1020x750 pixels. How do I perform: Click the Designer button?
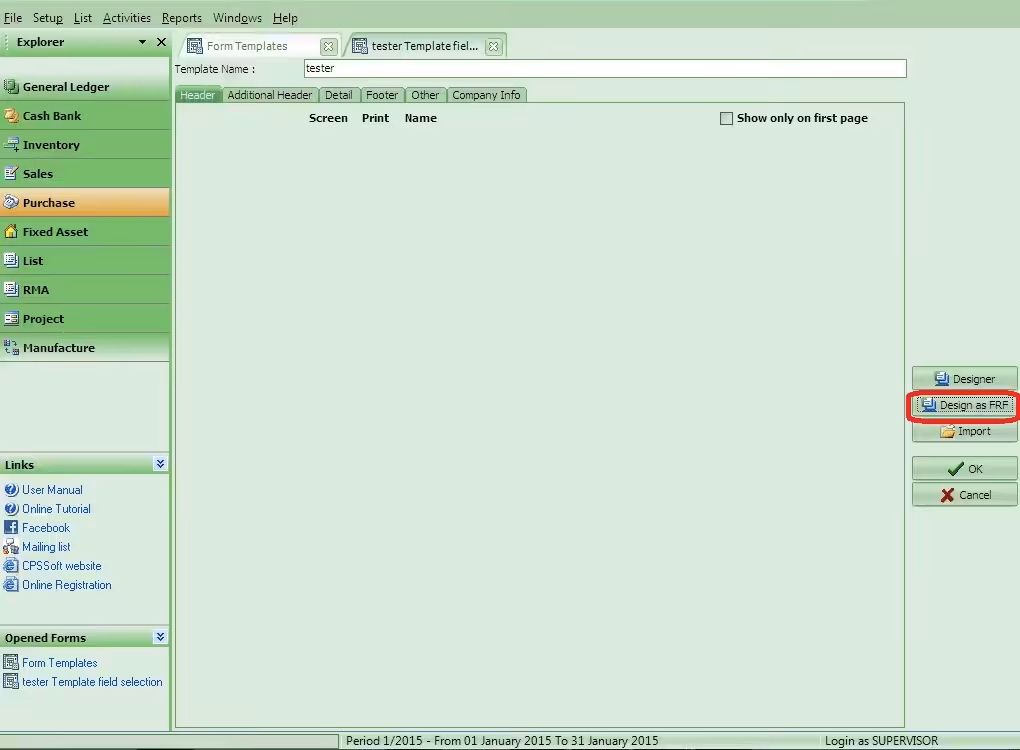tap(964, 379)
